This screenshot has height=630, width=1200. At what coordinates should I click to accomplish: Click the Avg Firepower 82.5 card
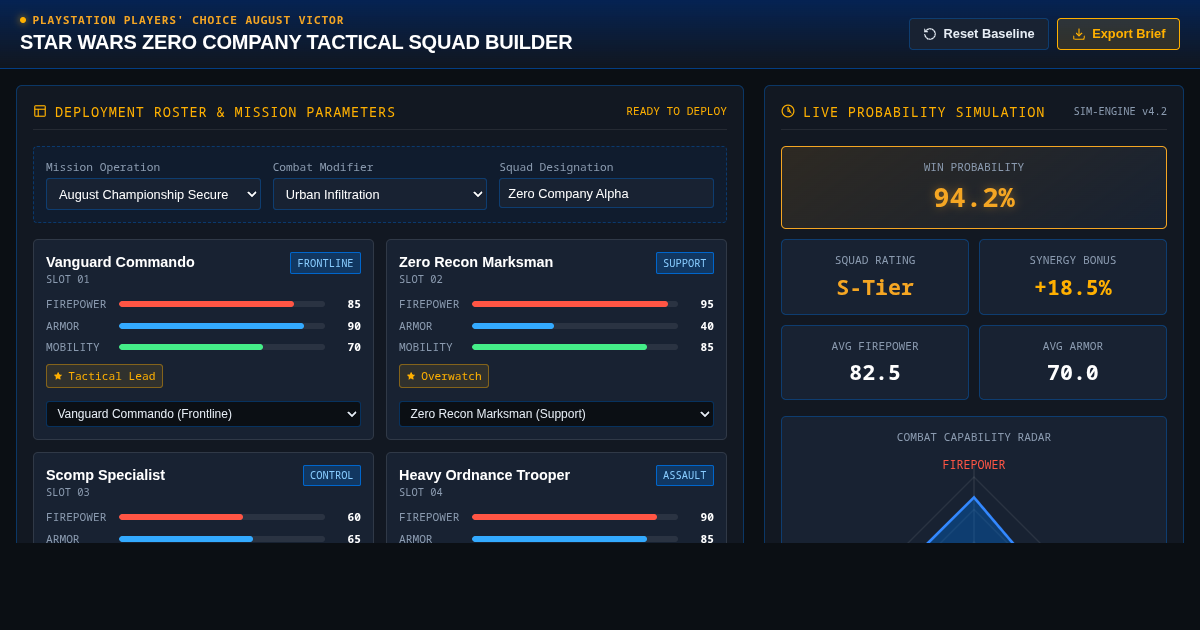(x=875, y=363)
